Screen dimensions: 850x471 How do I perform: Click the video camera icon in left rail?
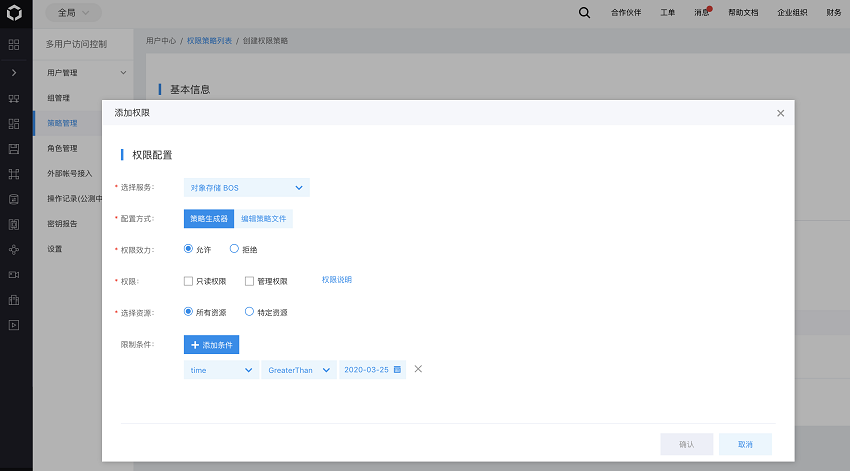pos(14,275)
